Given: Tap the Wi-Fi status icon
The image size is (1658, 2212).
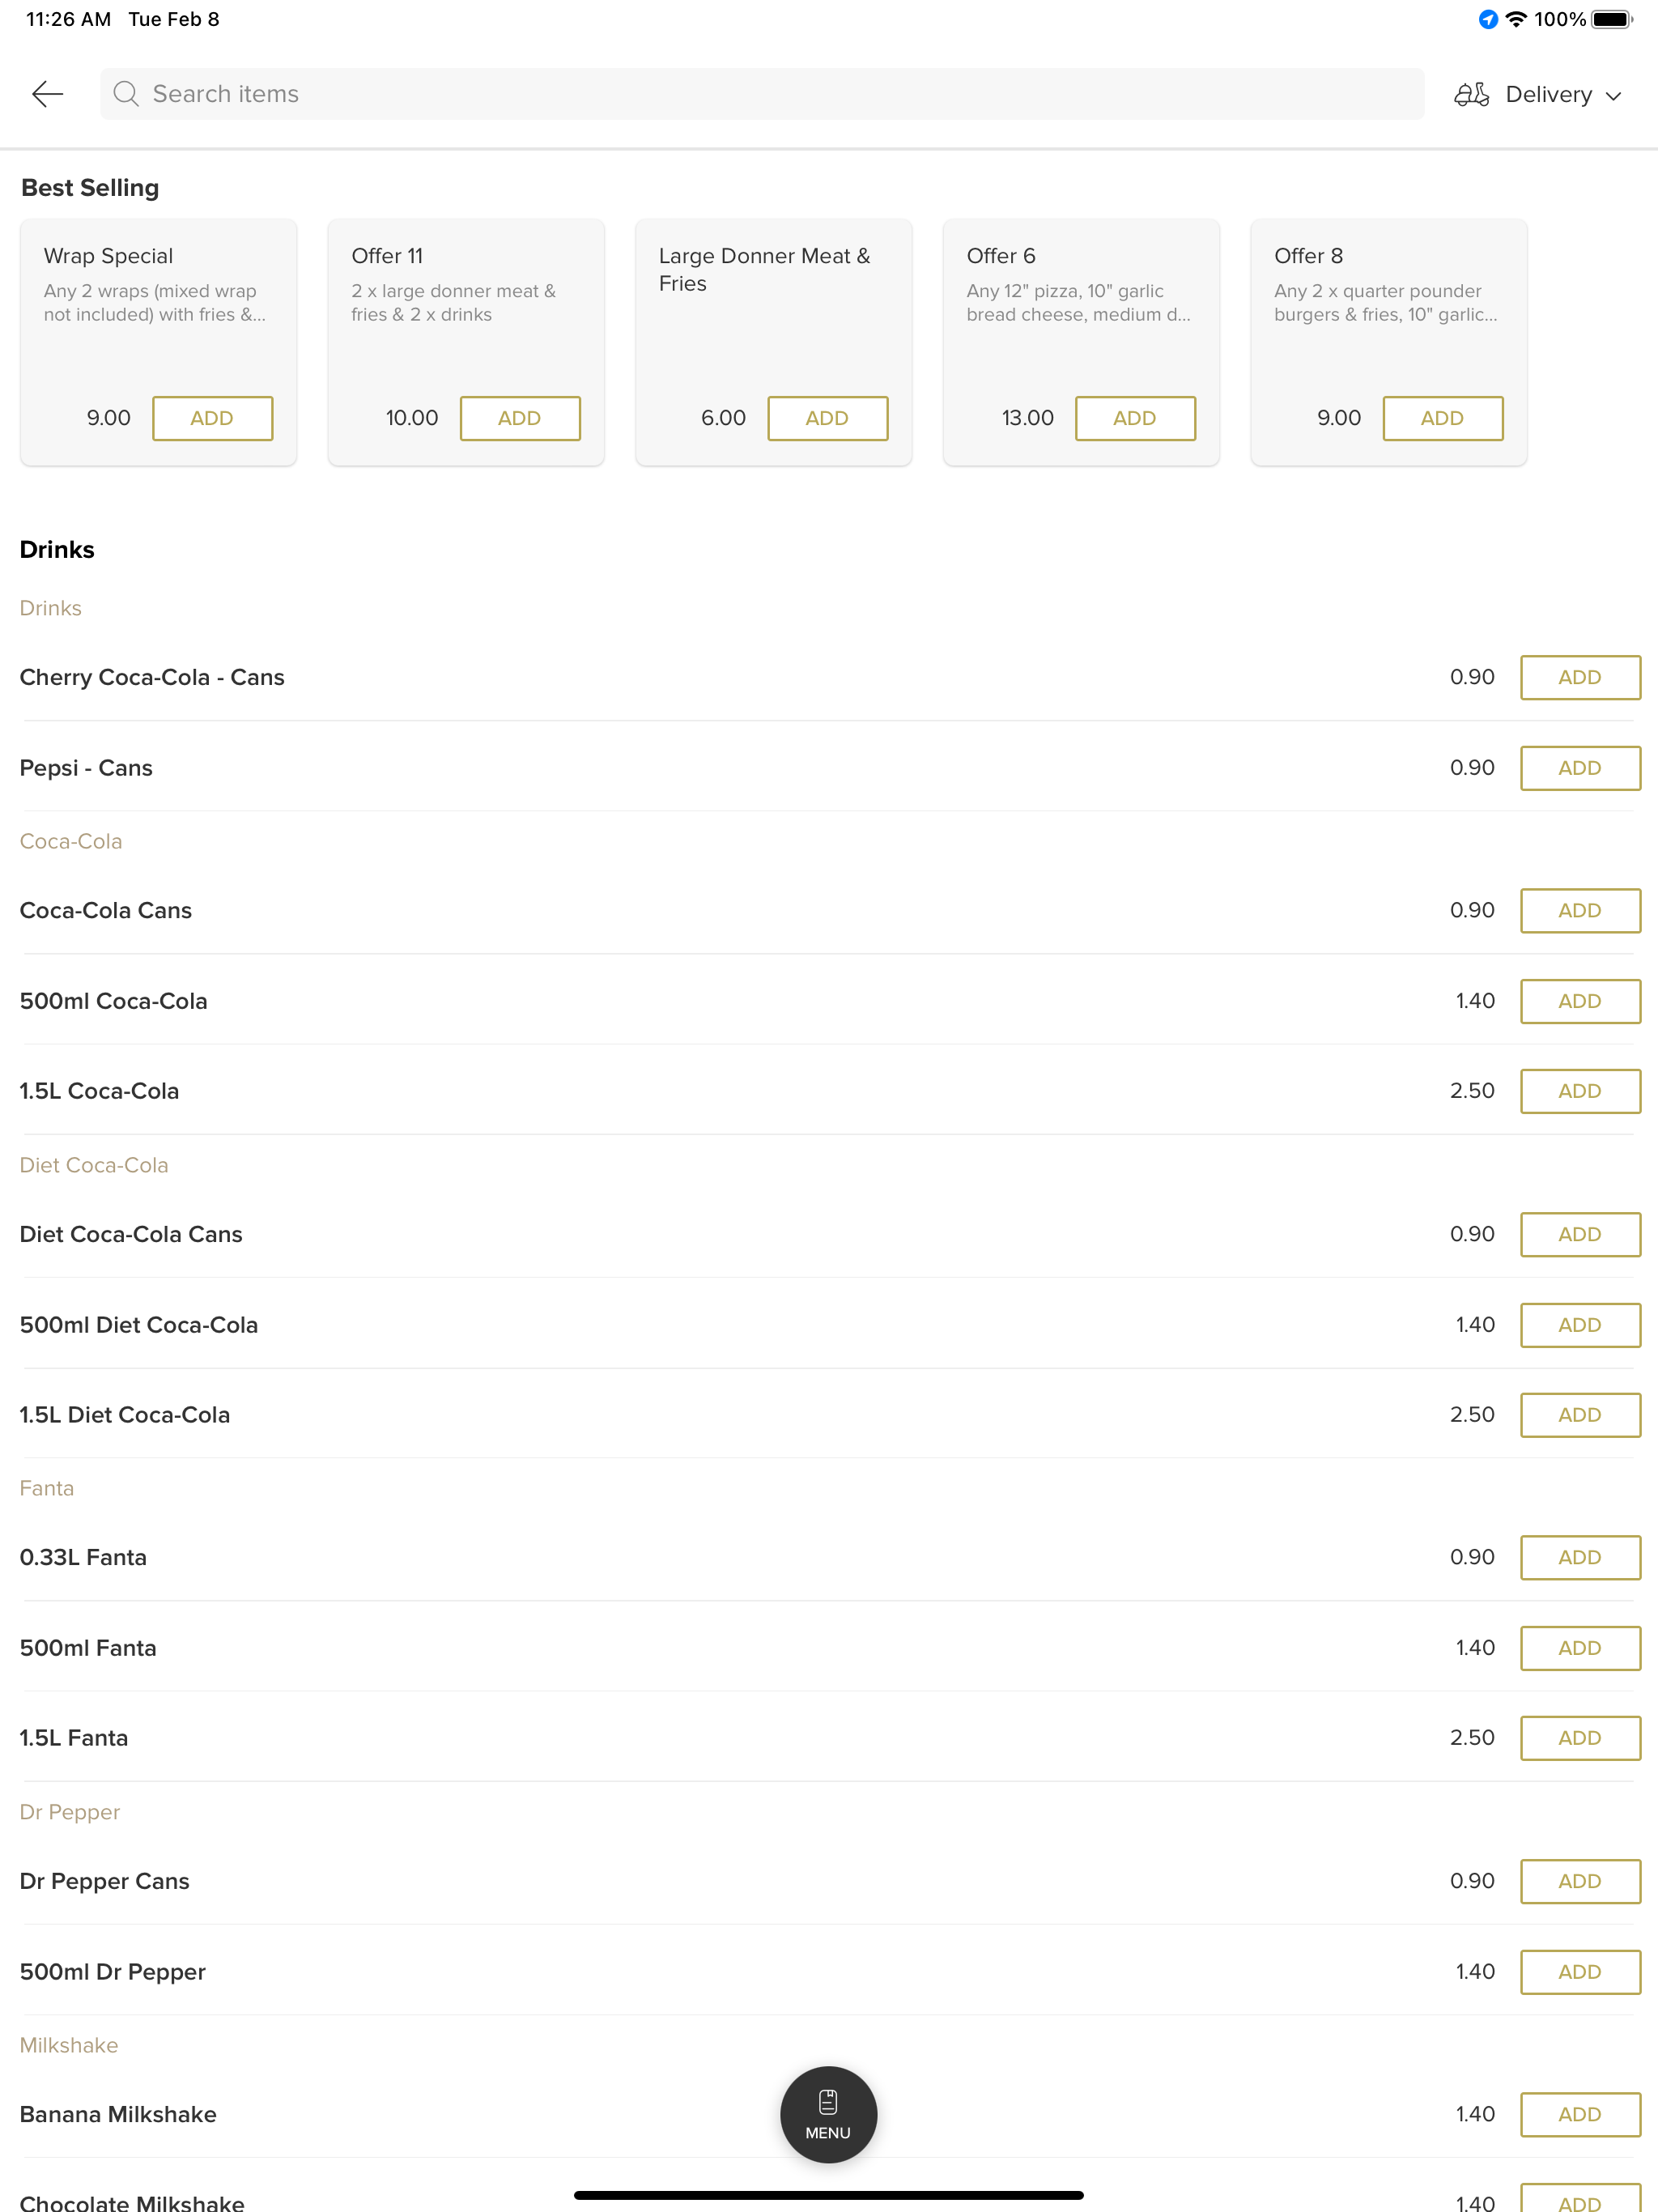Looking at the screenshot, I should coord(1516,19).
